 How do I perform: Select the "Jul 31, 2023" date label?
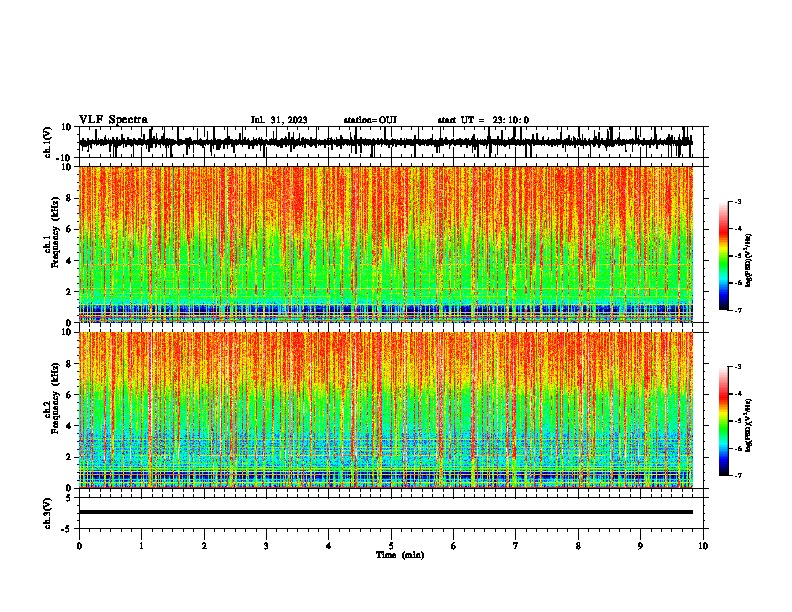(x=279, y=120)
